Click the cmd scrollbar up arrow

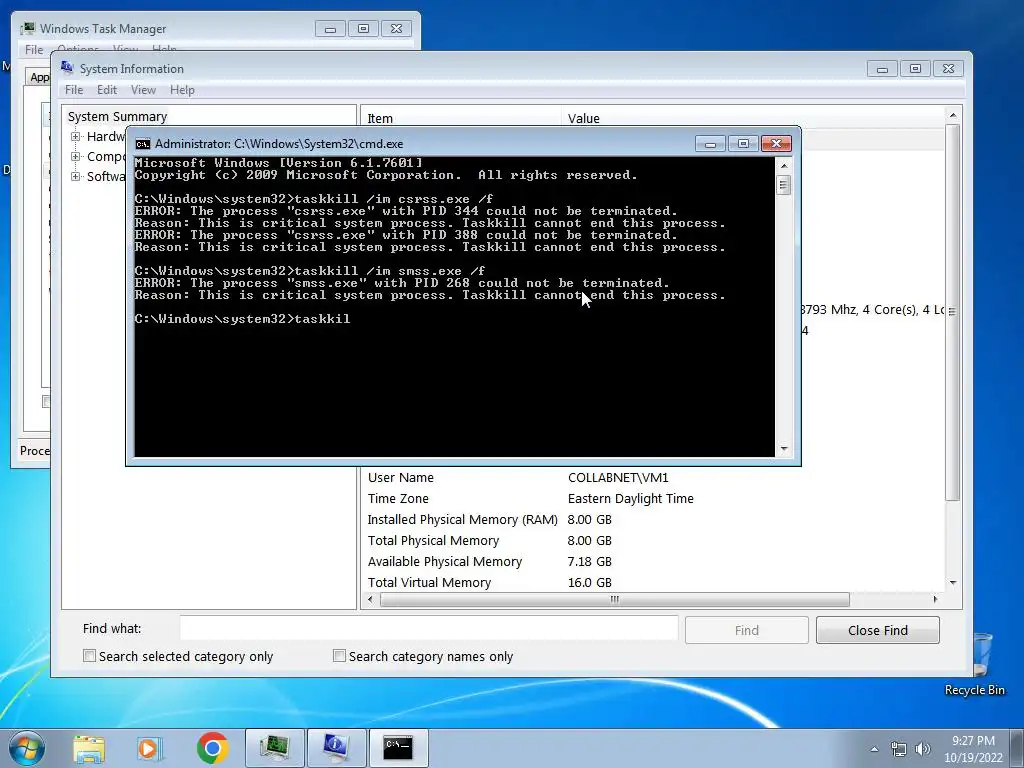coord(784,165)
